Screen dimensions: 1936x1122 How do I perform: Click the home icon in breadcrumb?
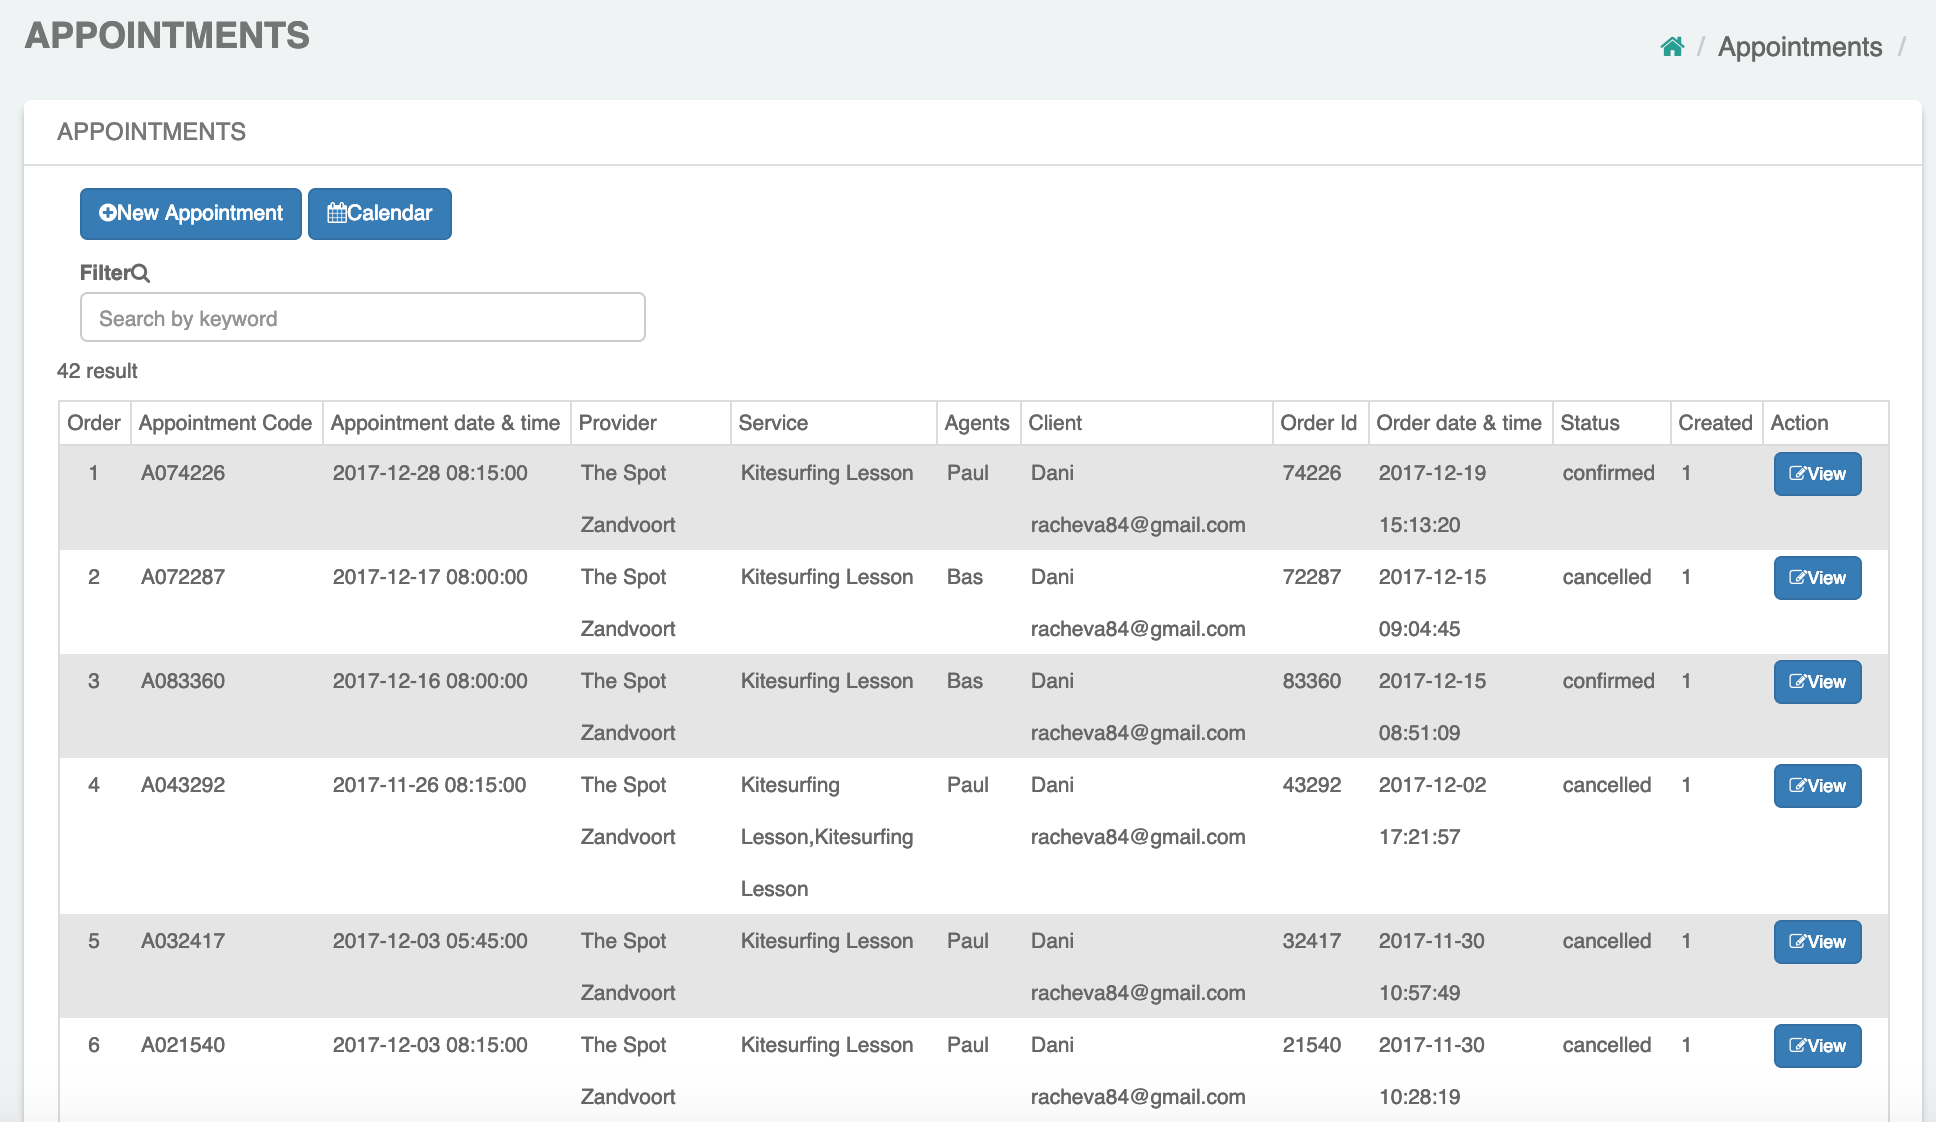pyautogui.click(x=1672, y=47)
